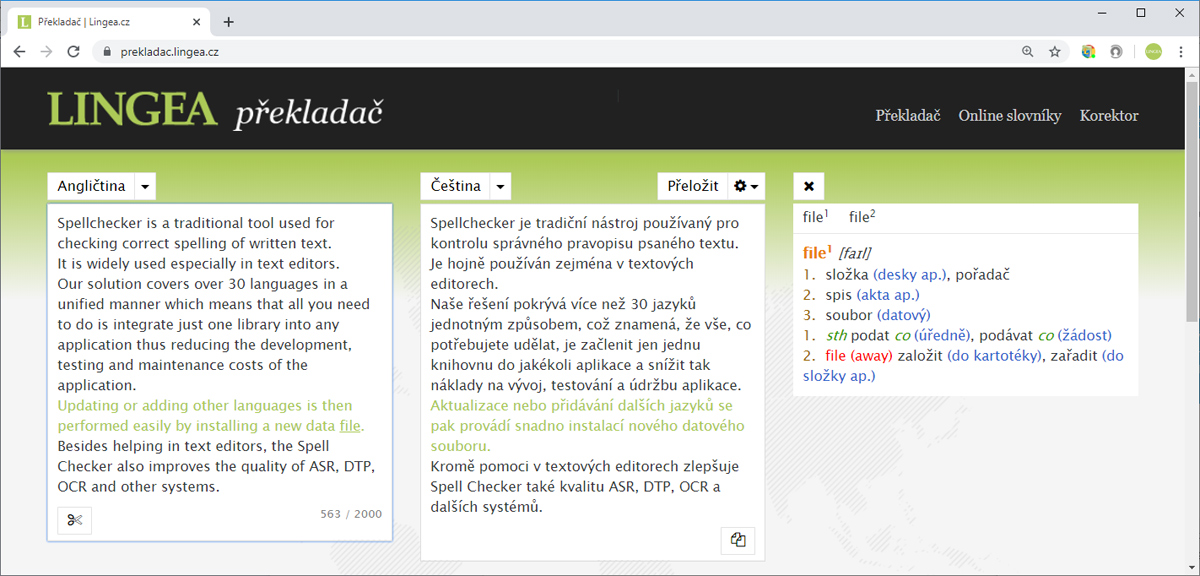Open the Online slovníky navigation link
1200x576 pixels.
1010,115
